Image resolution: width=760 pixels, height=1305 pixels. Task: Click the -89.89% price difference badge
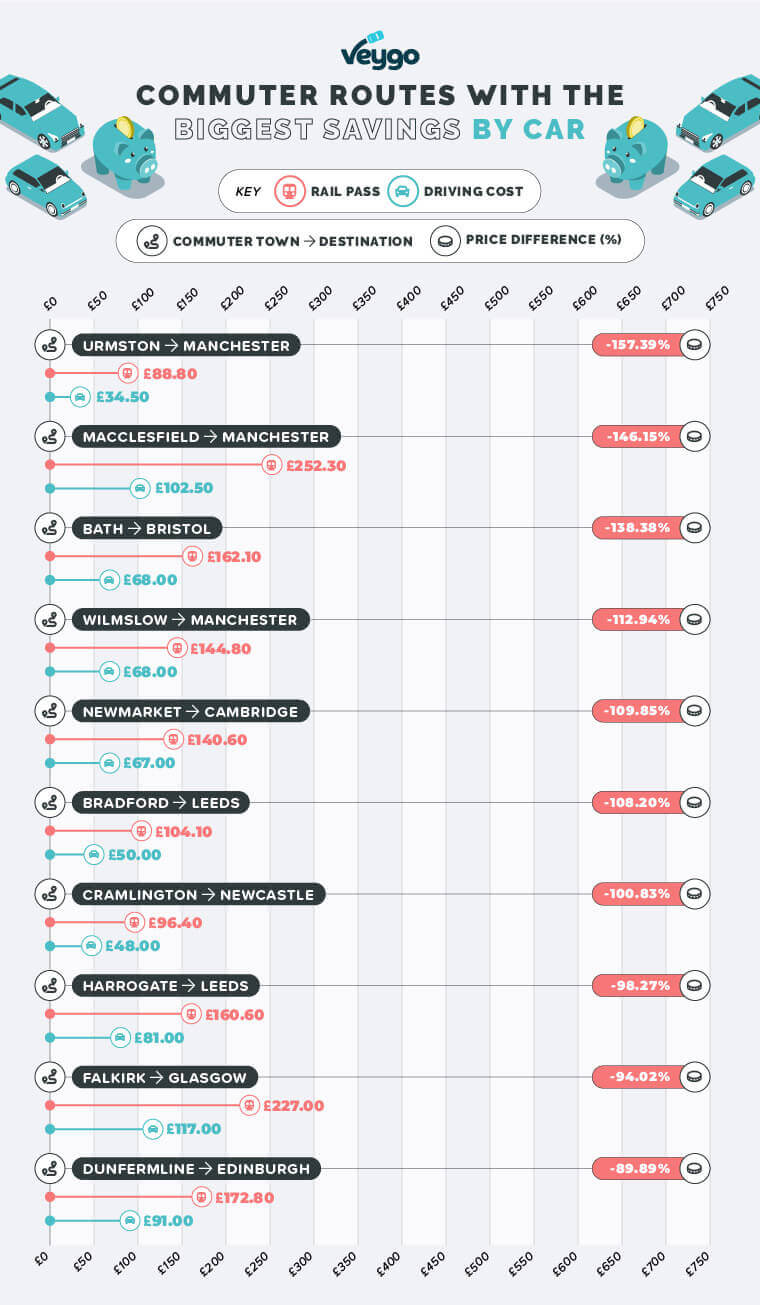[x=637, y=1168]
